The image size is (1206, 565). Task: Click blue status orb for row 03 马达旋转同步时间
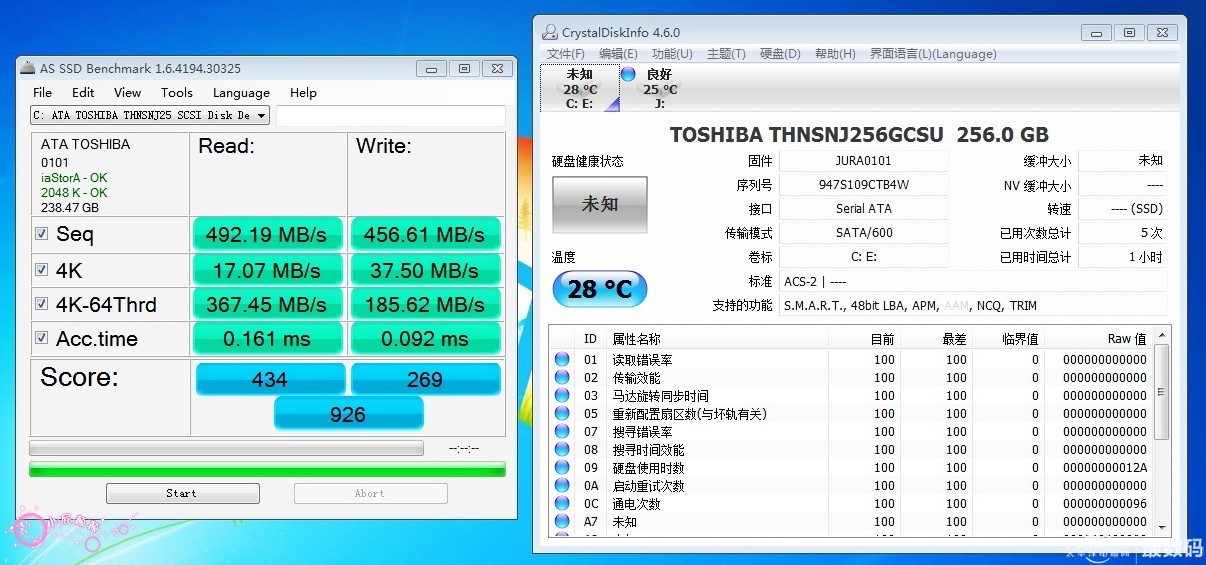click(x=562, y=396)
